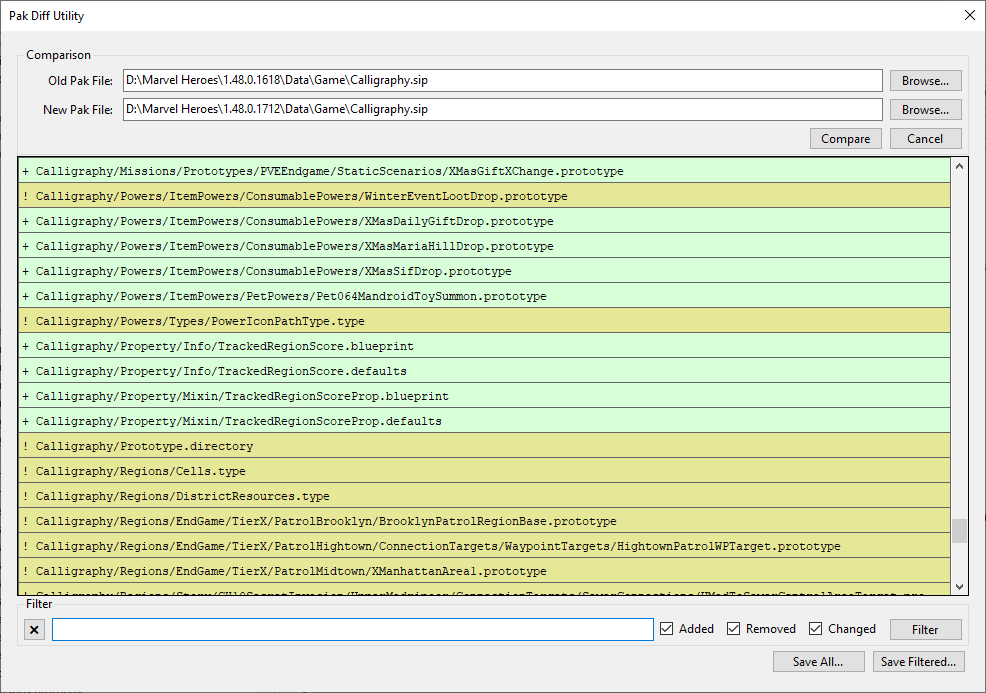The width and height of the screenshot is (986, 693).
Task: Apply the filter with the Filter button
Action: coord(926,629)
